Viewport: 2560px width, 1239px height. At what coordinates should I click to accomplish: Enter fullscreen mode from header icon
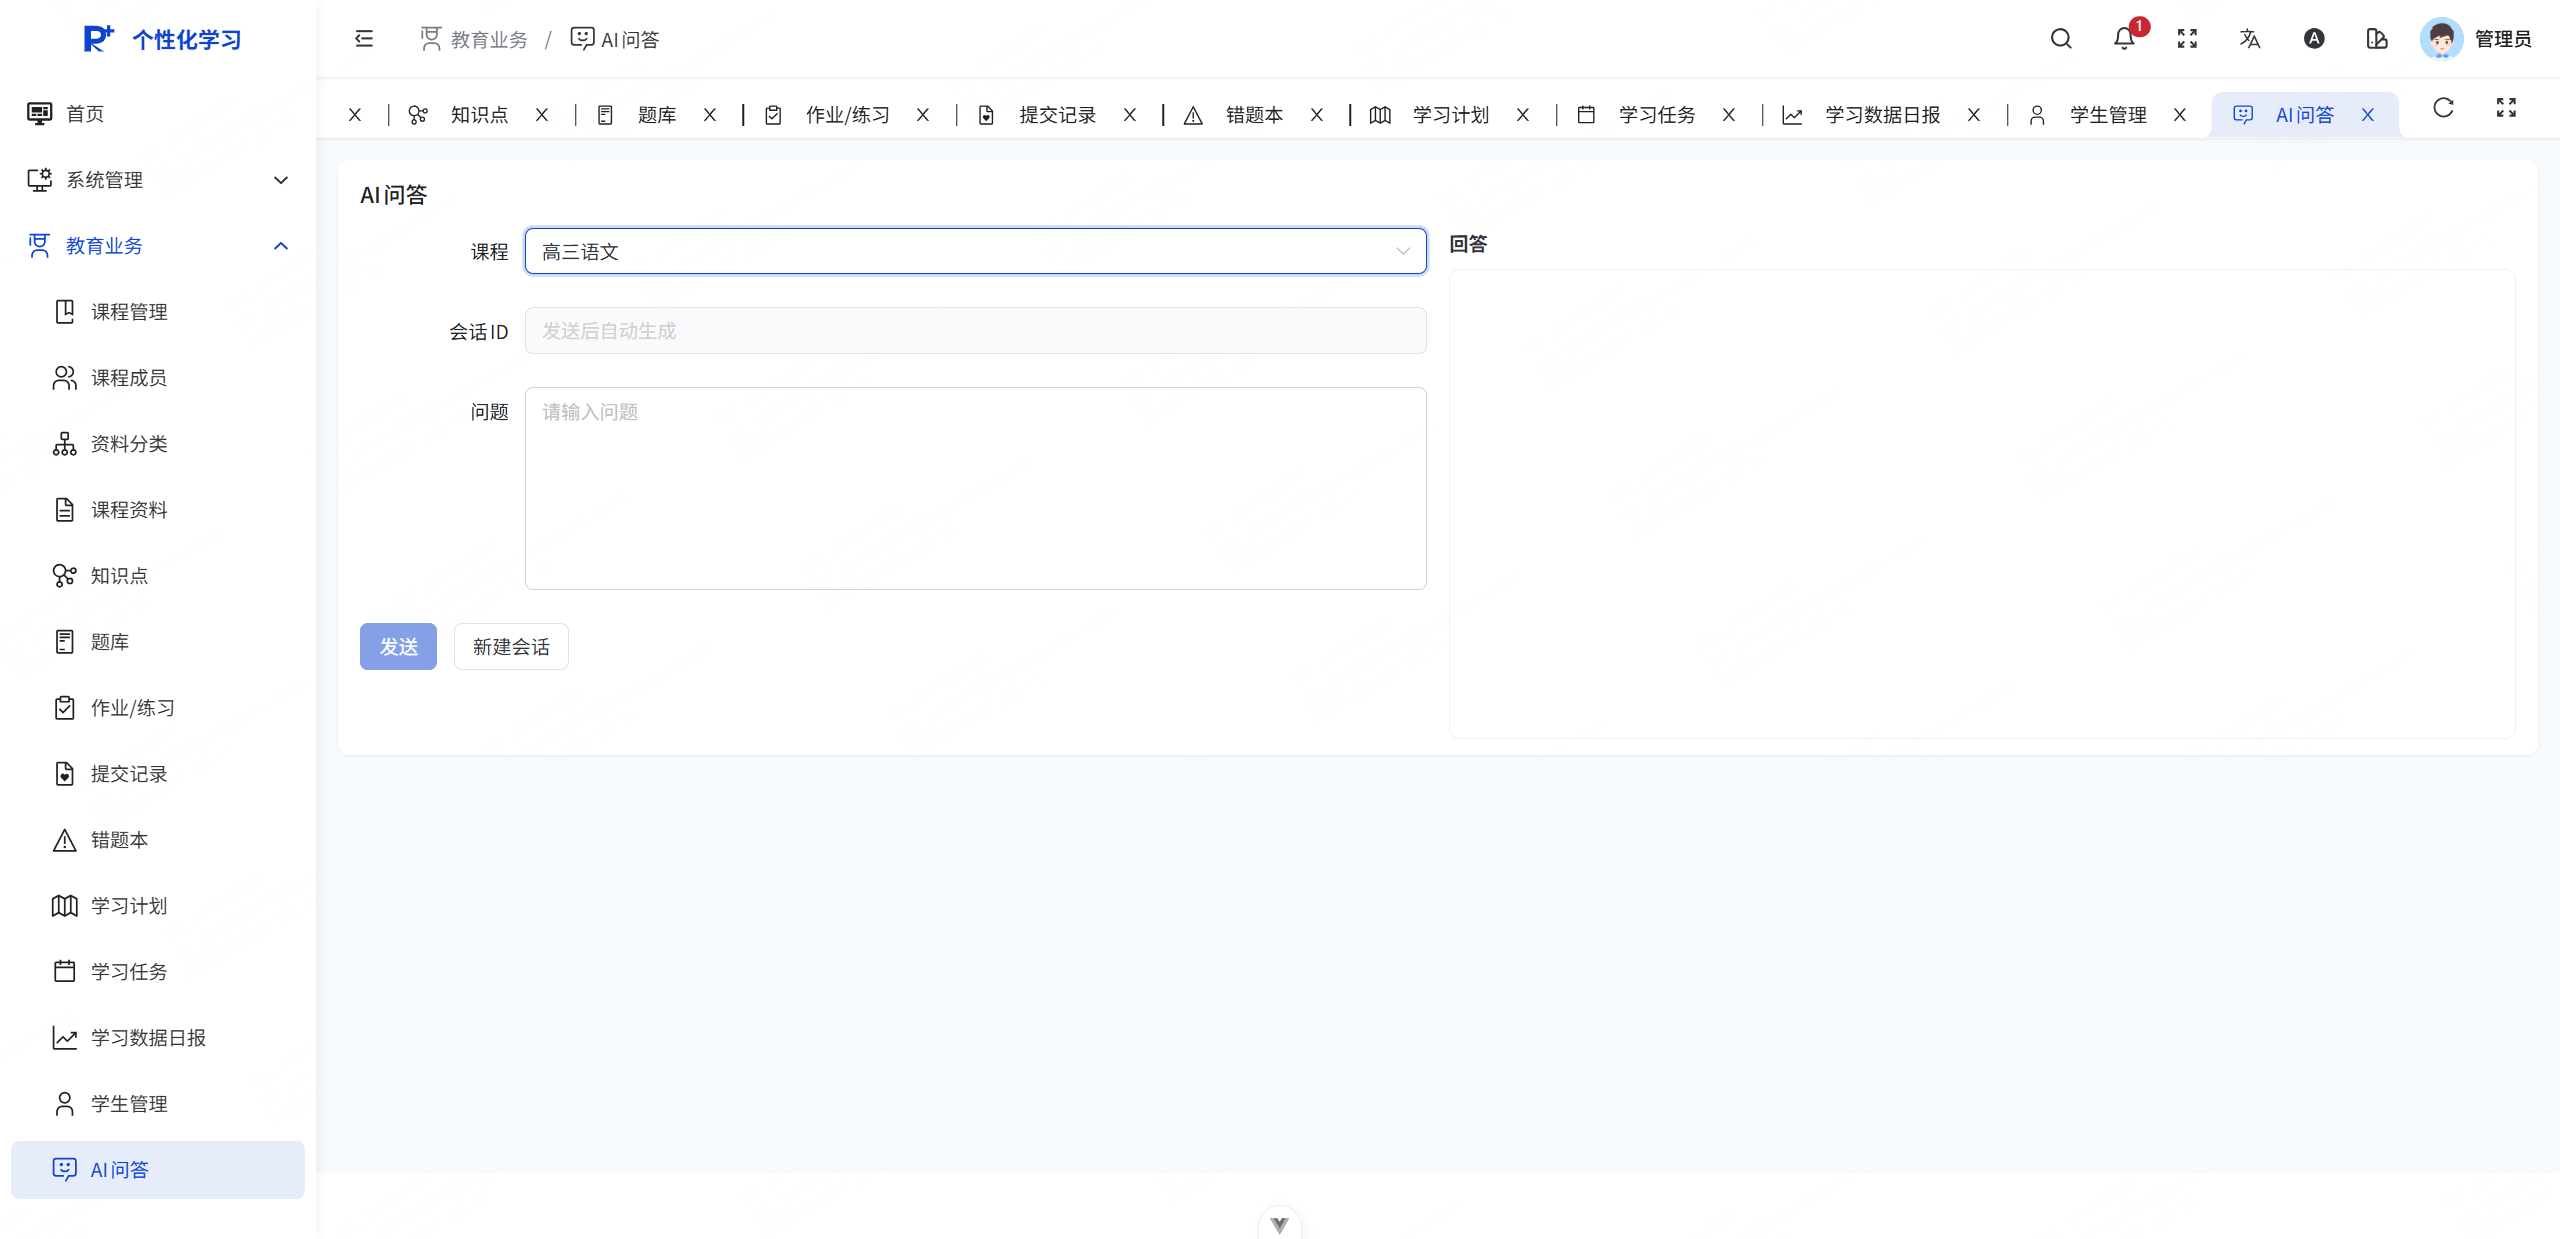click(2187, 39)
